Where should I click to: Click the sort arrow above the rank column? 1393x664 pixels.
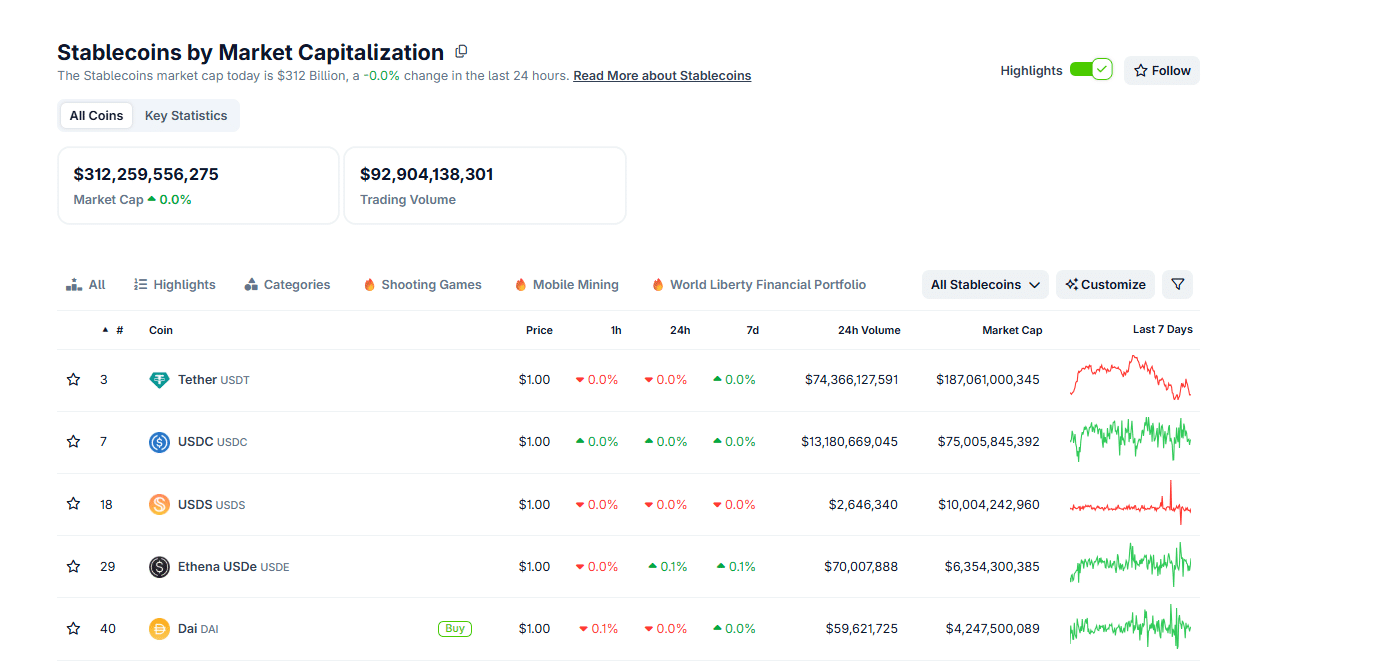click(105, 330)
